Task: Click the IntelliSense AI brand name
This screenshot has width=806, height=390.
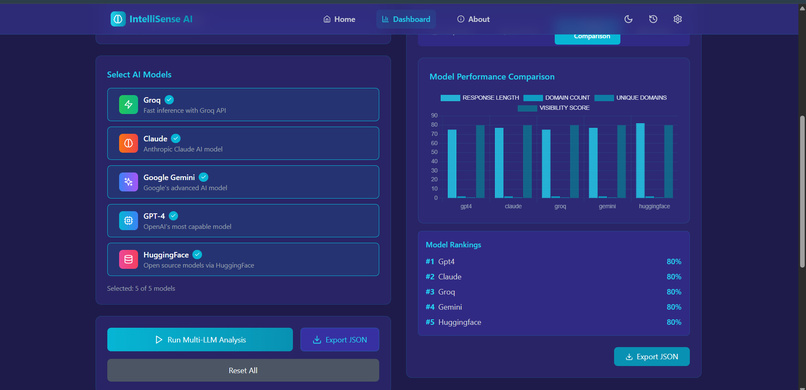Action: click(x=161, y=20)
